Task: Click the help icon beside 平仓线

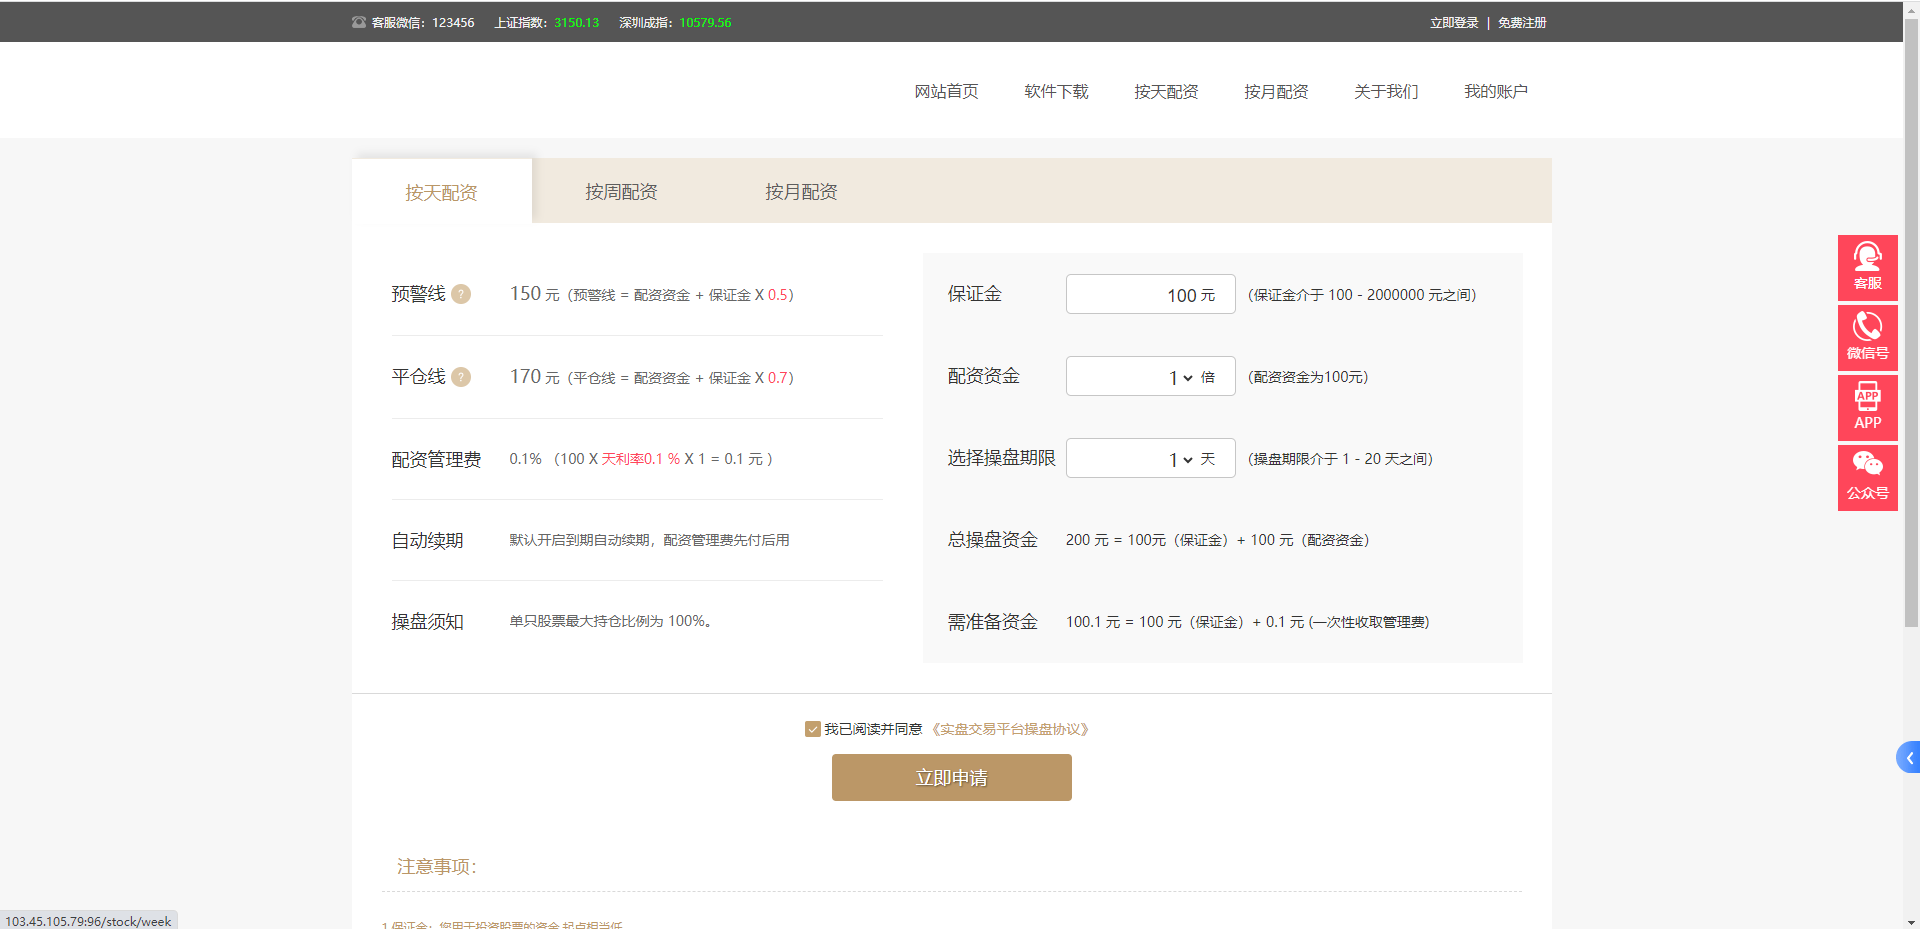Action: (x=461, y=377)
